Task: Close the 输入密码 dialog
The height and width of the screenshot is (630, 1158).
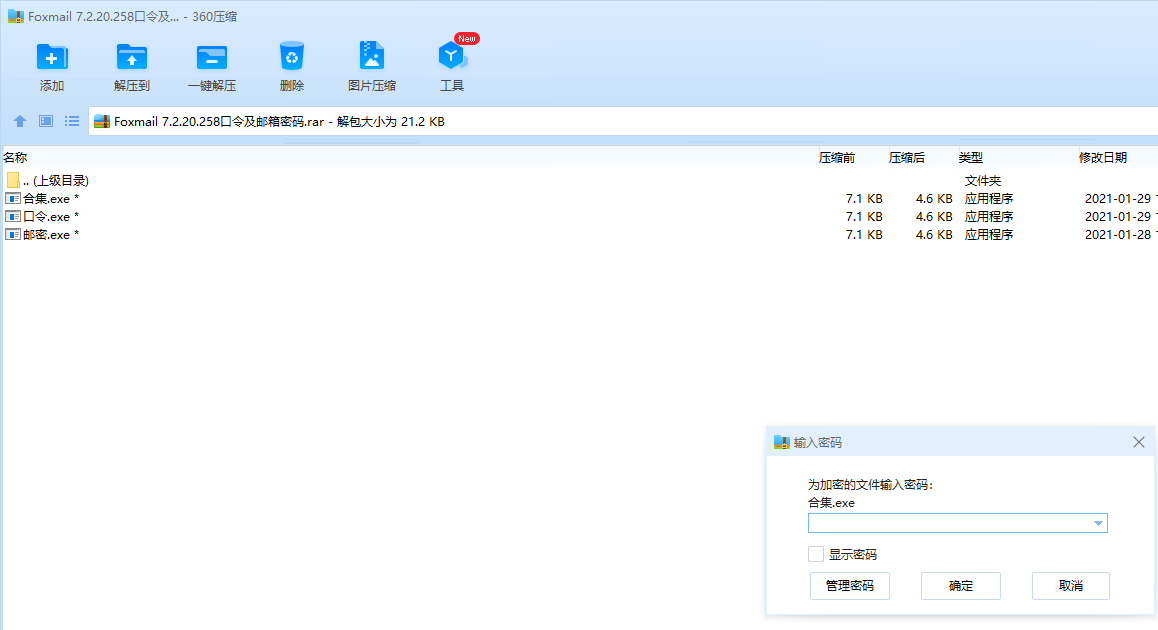Action: tap(1139, 442)
